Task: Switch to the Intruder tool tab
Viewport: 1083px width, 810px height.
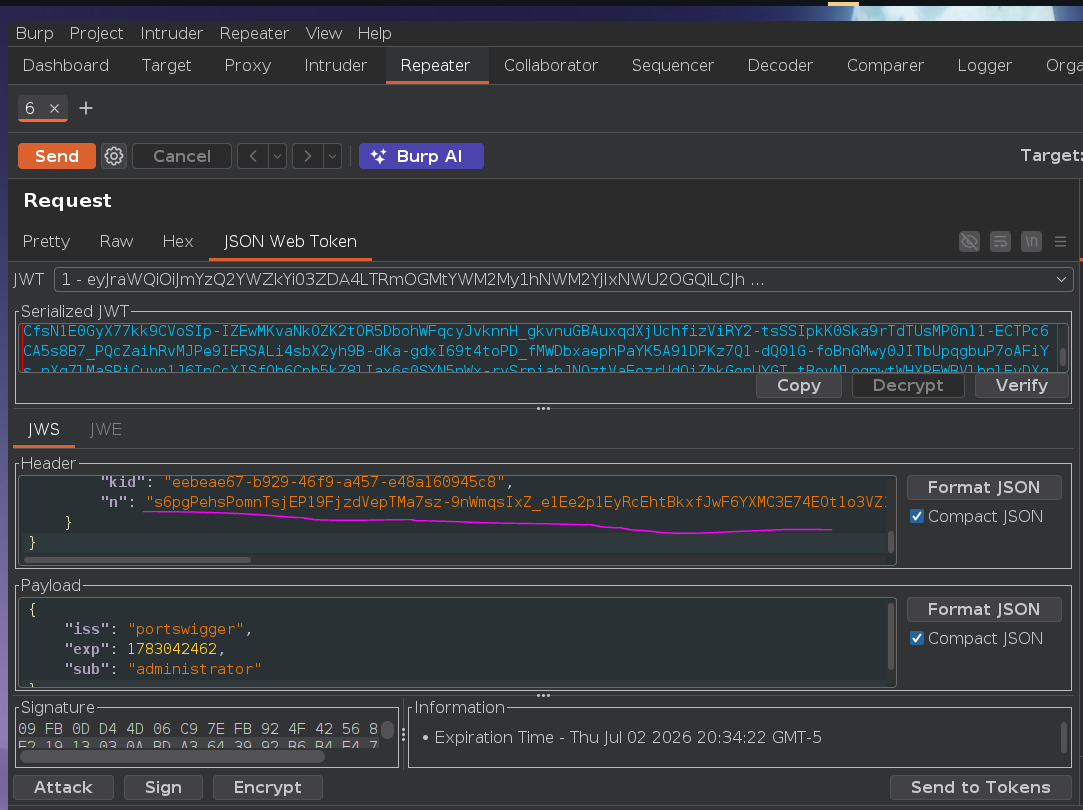Action: (x=336, y=66)
